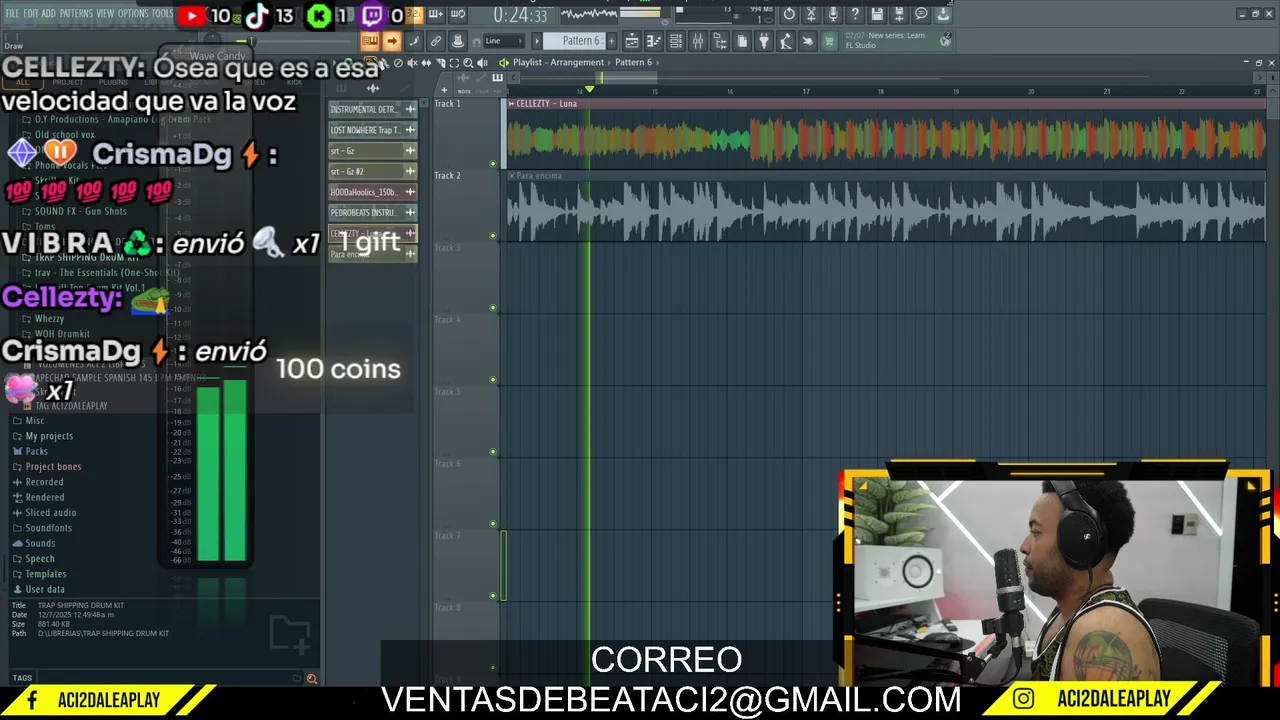The image size is (1280, 720).
Task: Open the help question mark icon
Action: [855, 15]
